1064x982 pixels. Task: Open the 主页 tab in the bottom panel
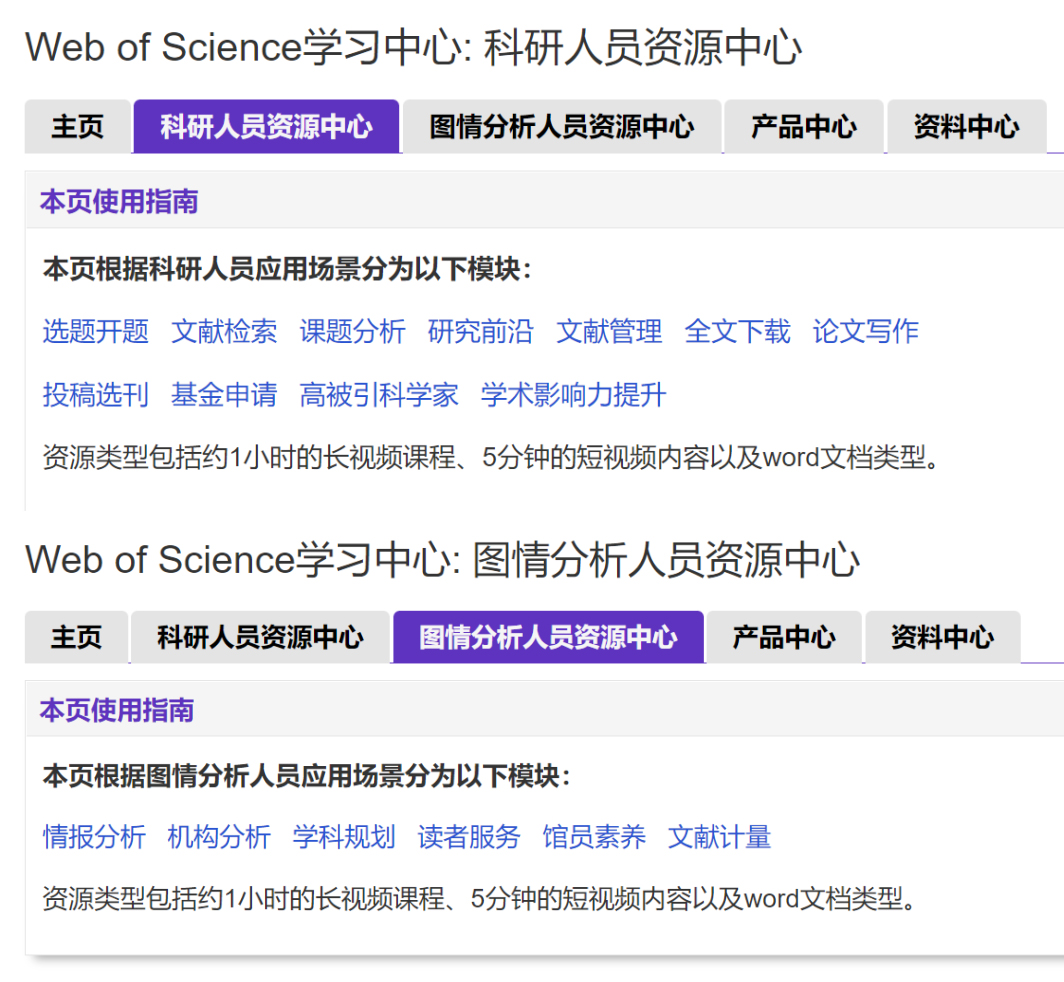[x=76, y=637]
